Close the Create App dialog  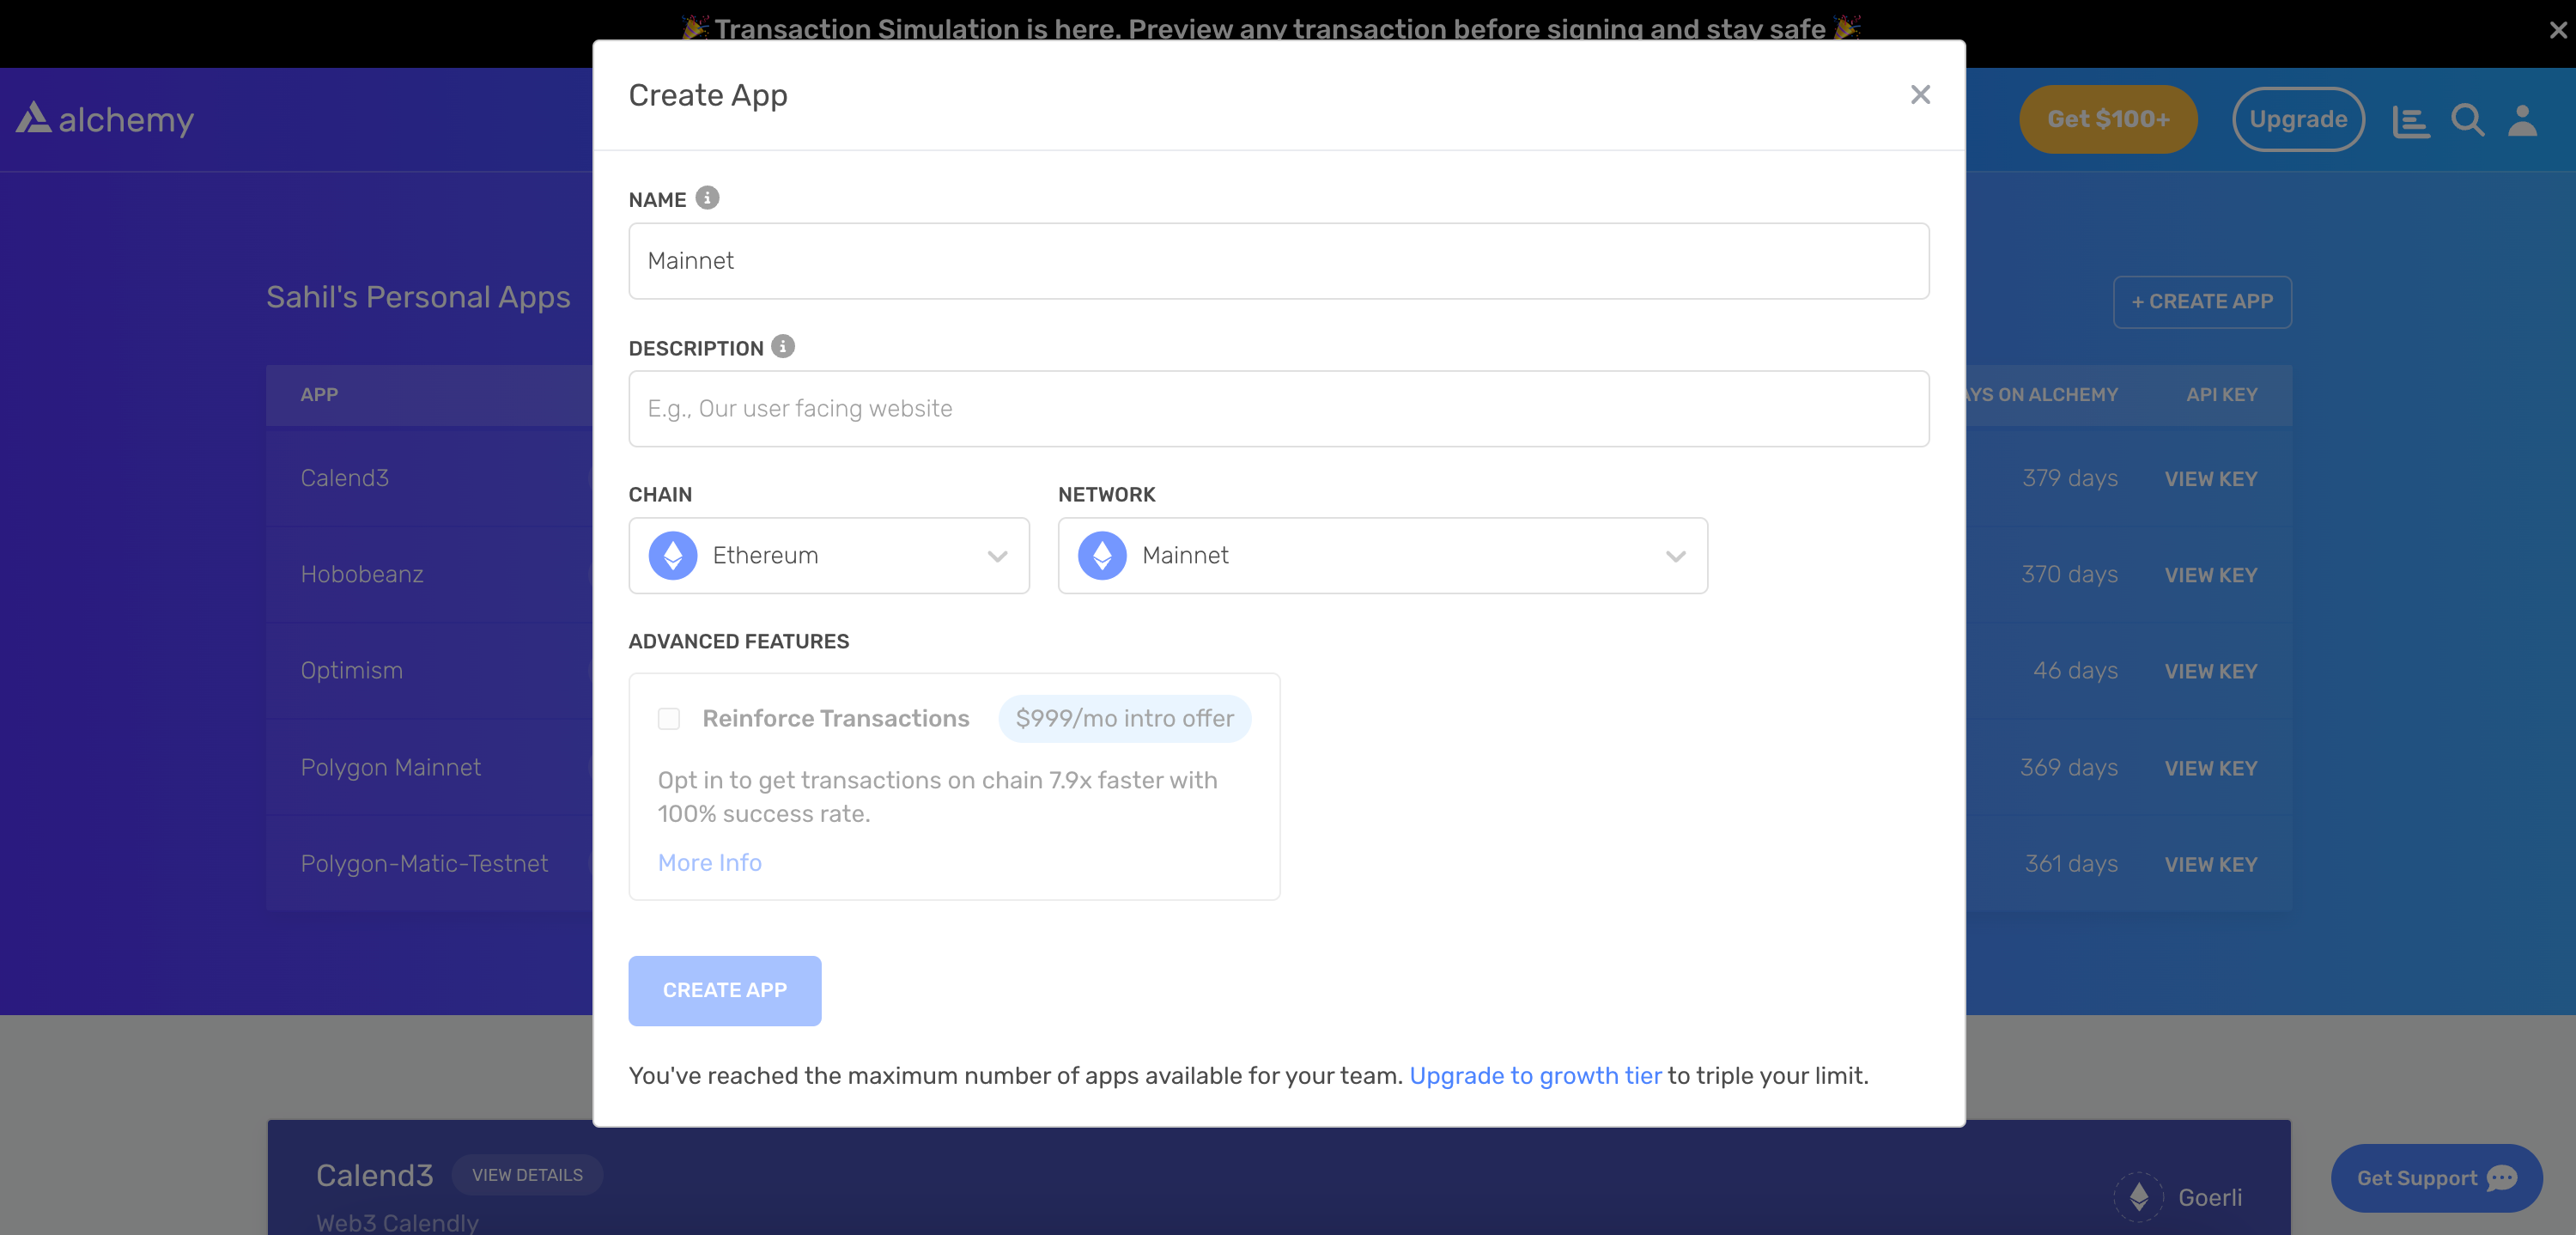tap(1920, 94)
